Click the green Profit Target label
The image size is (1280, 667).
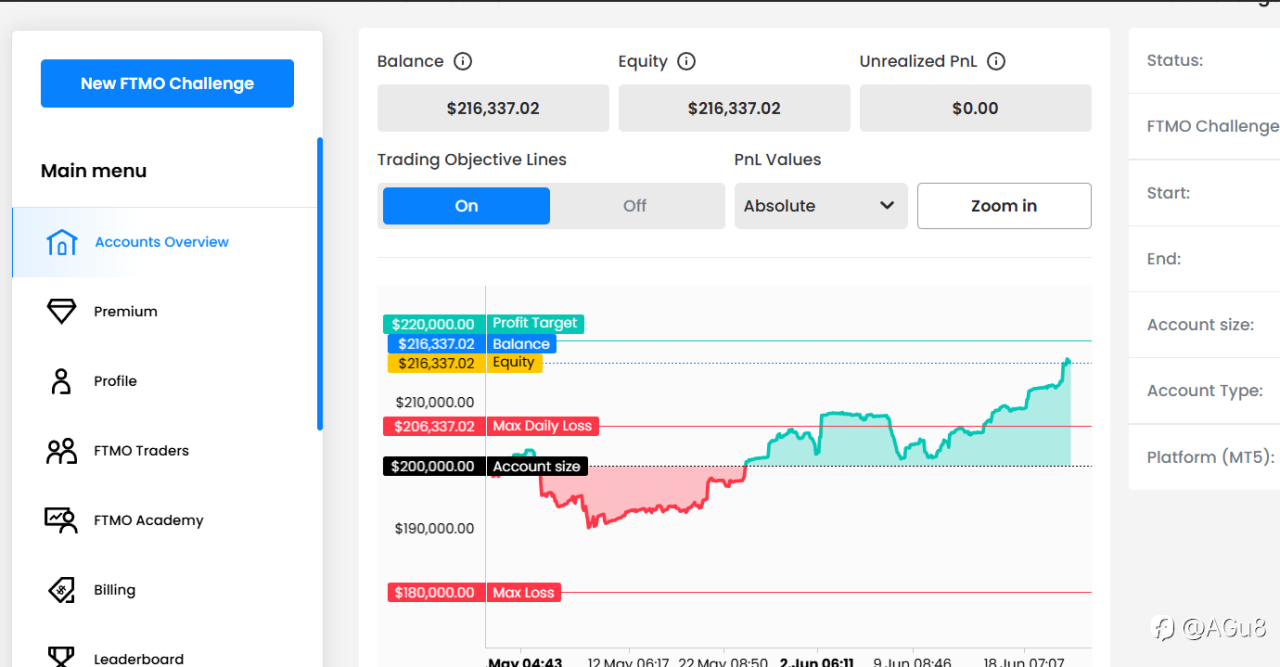click(535, 323)
